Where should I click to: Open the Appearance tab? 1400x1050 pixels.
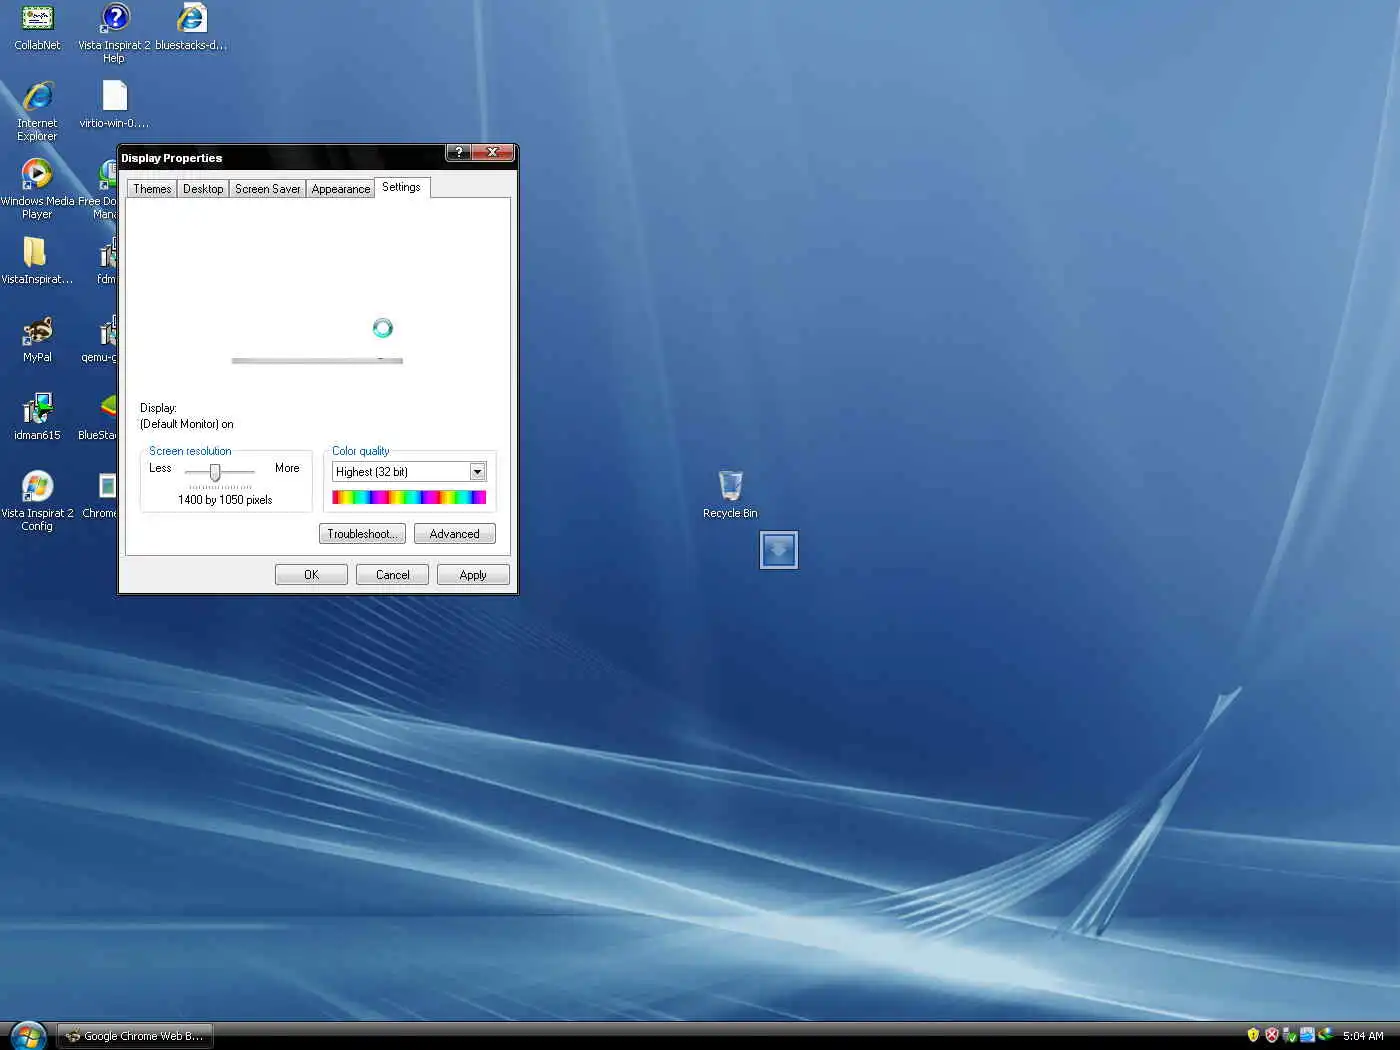coord(340,189)
